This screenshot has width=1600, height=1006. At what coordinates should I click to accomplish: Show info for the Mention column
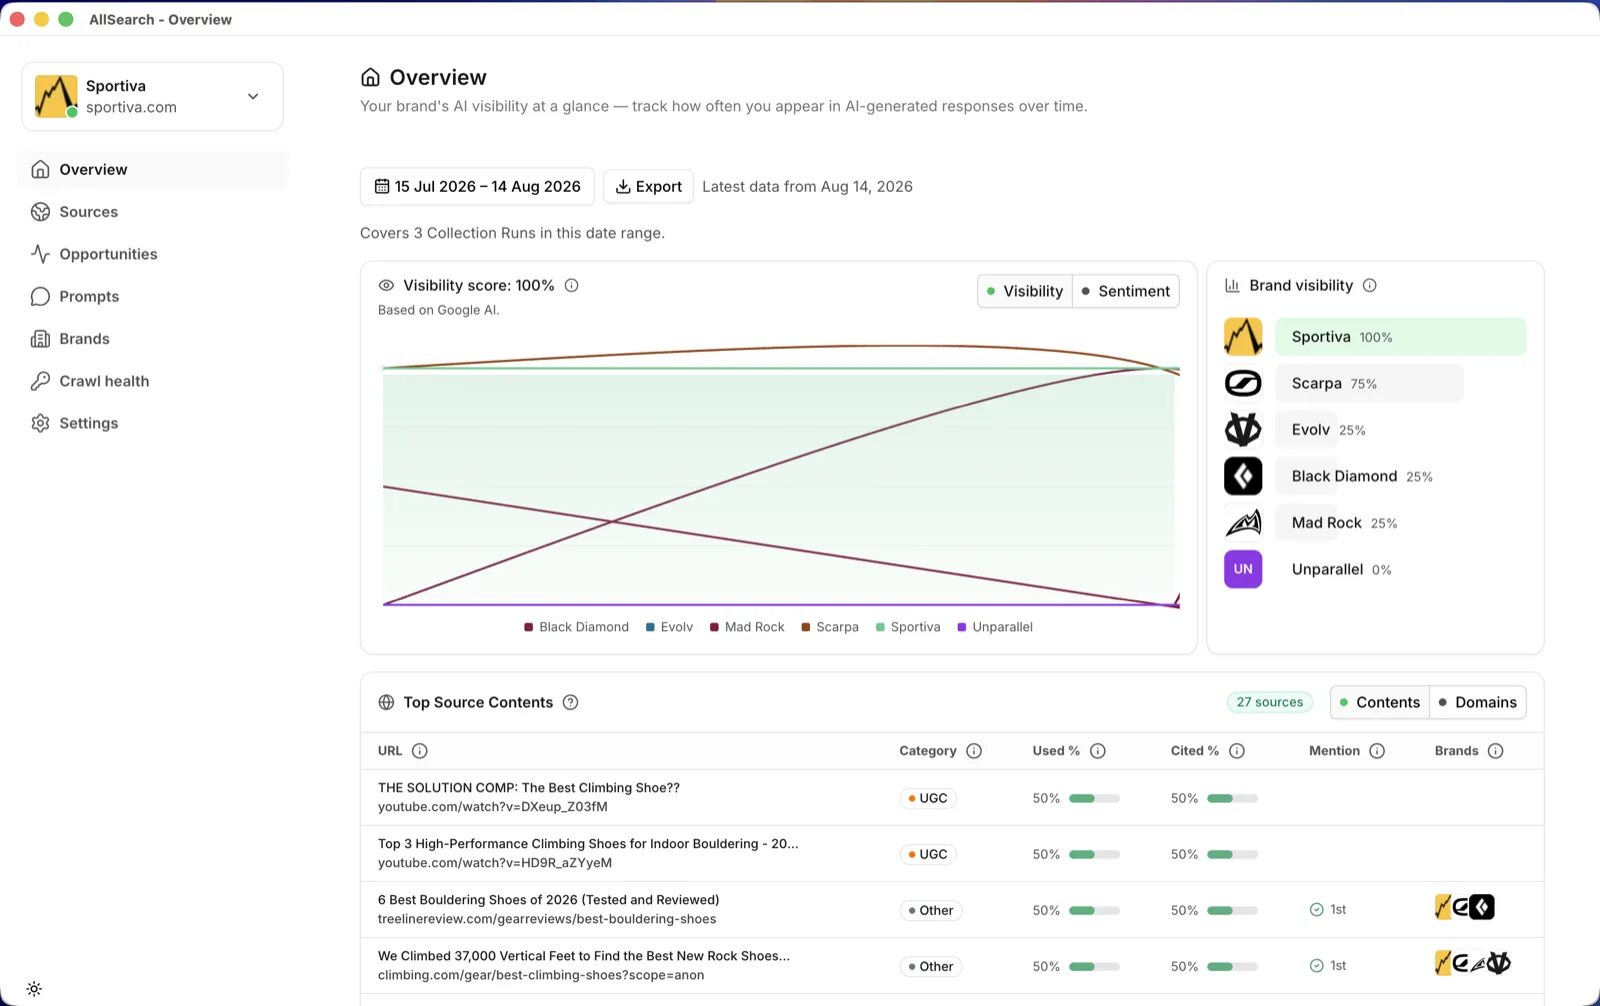[1377, 751]
